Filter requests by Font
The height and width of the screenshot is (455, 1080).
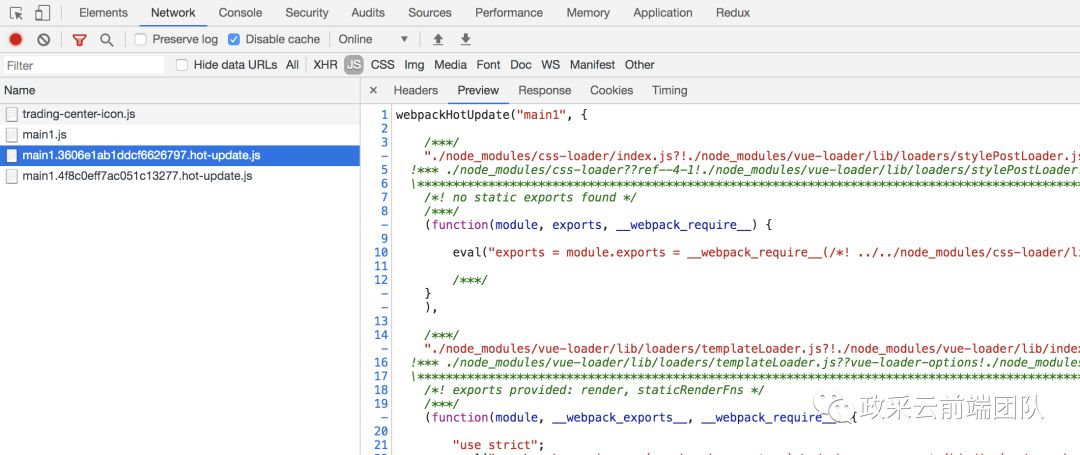click(488, 65)
